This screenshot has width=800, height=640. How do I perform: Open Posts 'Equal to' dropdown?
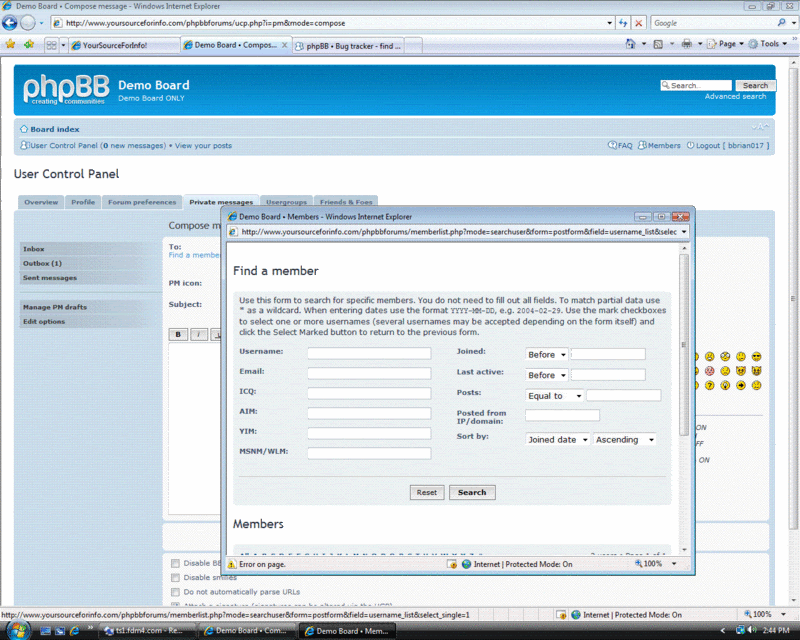pyautogui.click(x=555, y=396)
